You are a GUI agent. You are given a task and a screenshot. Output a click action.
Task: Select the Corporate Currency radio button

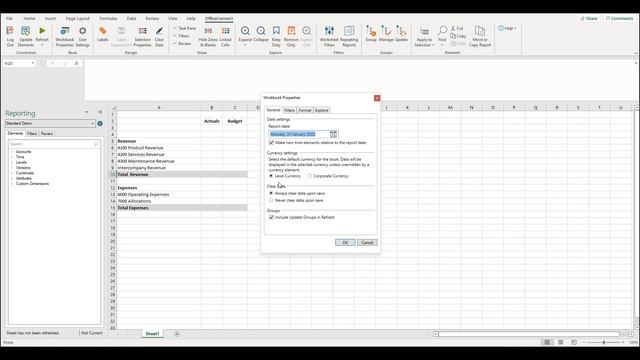coord(310,176)
